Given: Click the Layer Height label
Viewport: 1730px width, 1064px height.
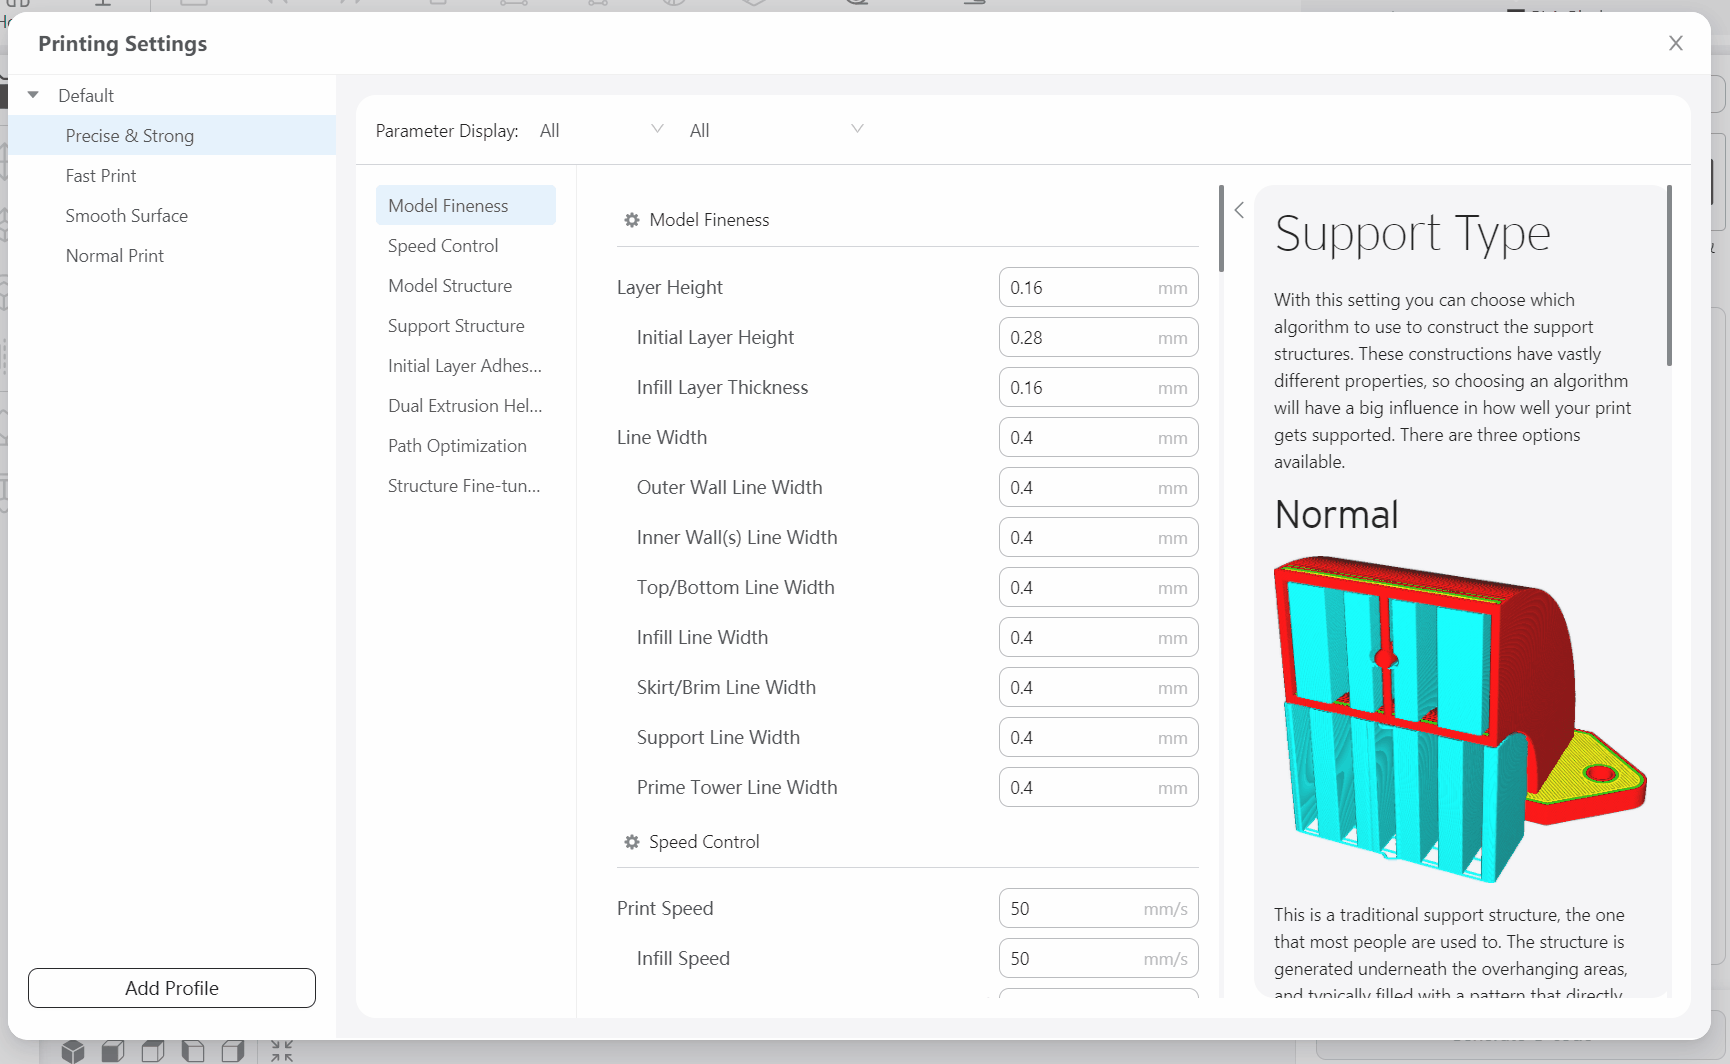Looking at the screenshot, I should [x=670, y=287].
